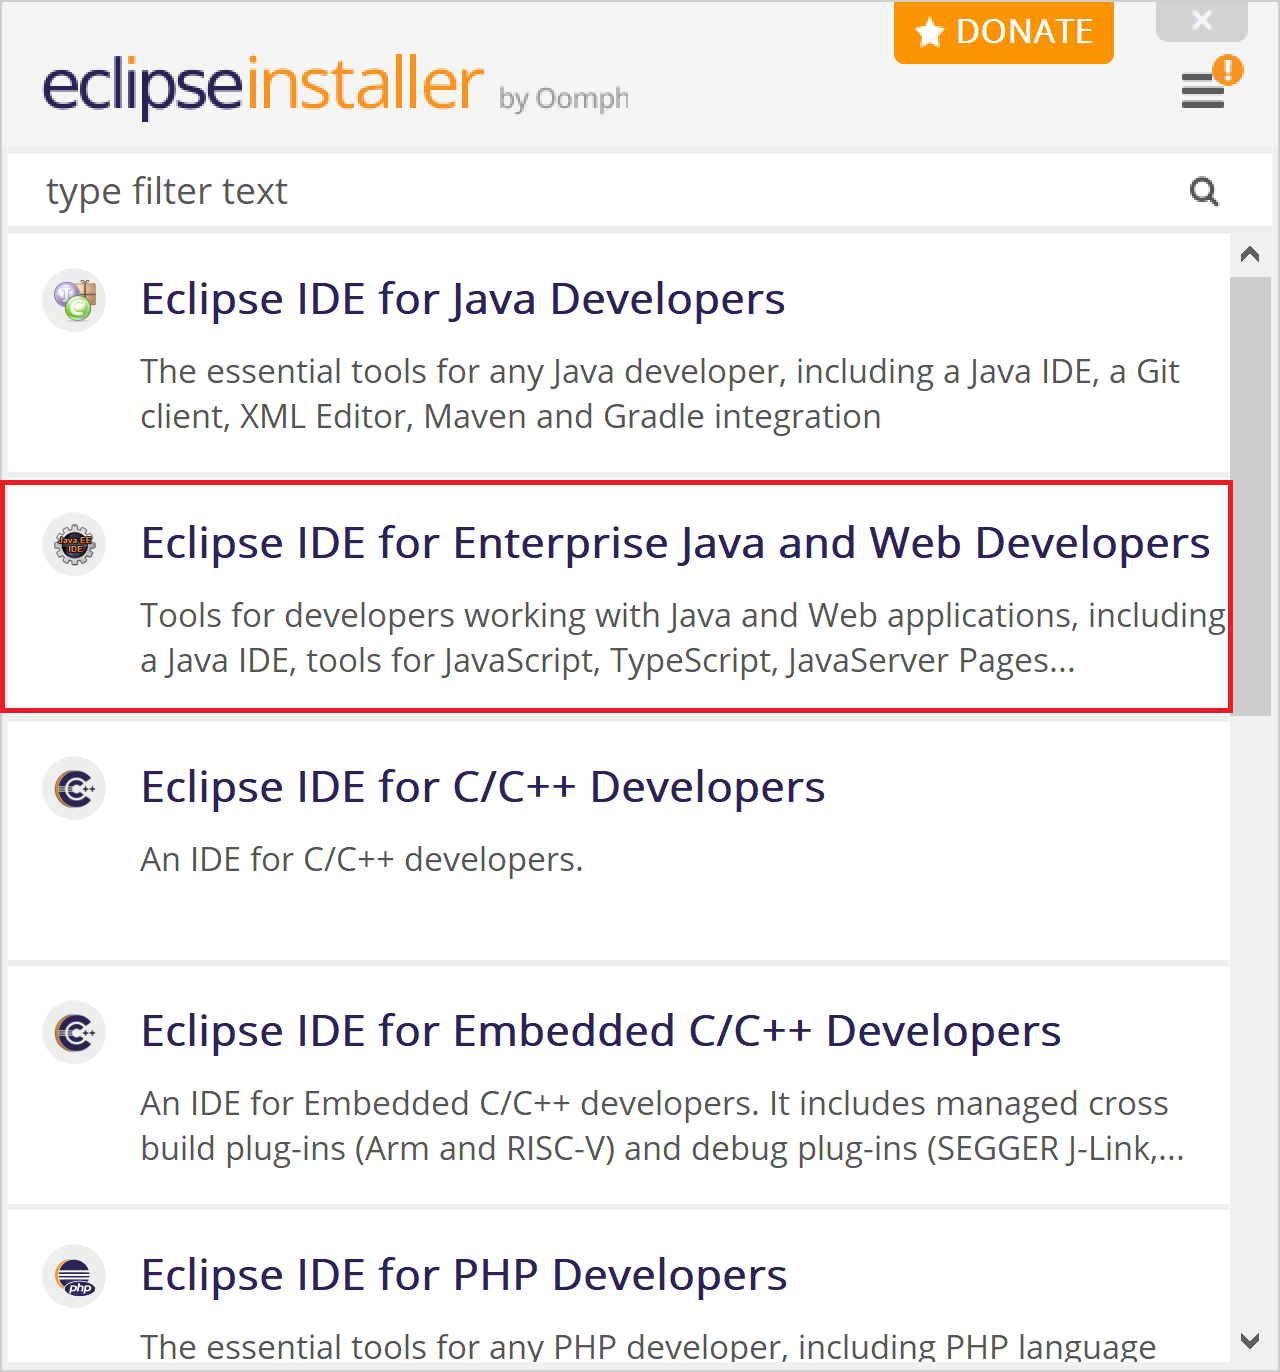Image resolution: width=1280 pixels, height=1372 pixels.
Task: Click the vertical scrollbar thumb
Action: tap(1250, 496)
